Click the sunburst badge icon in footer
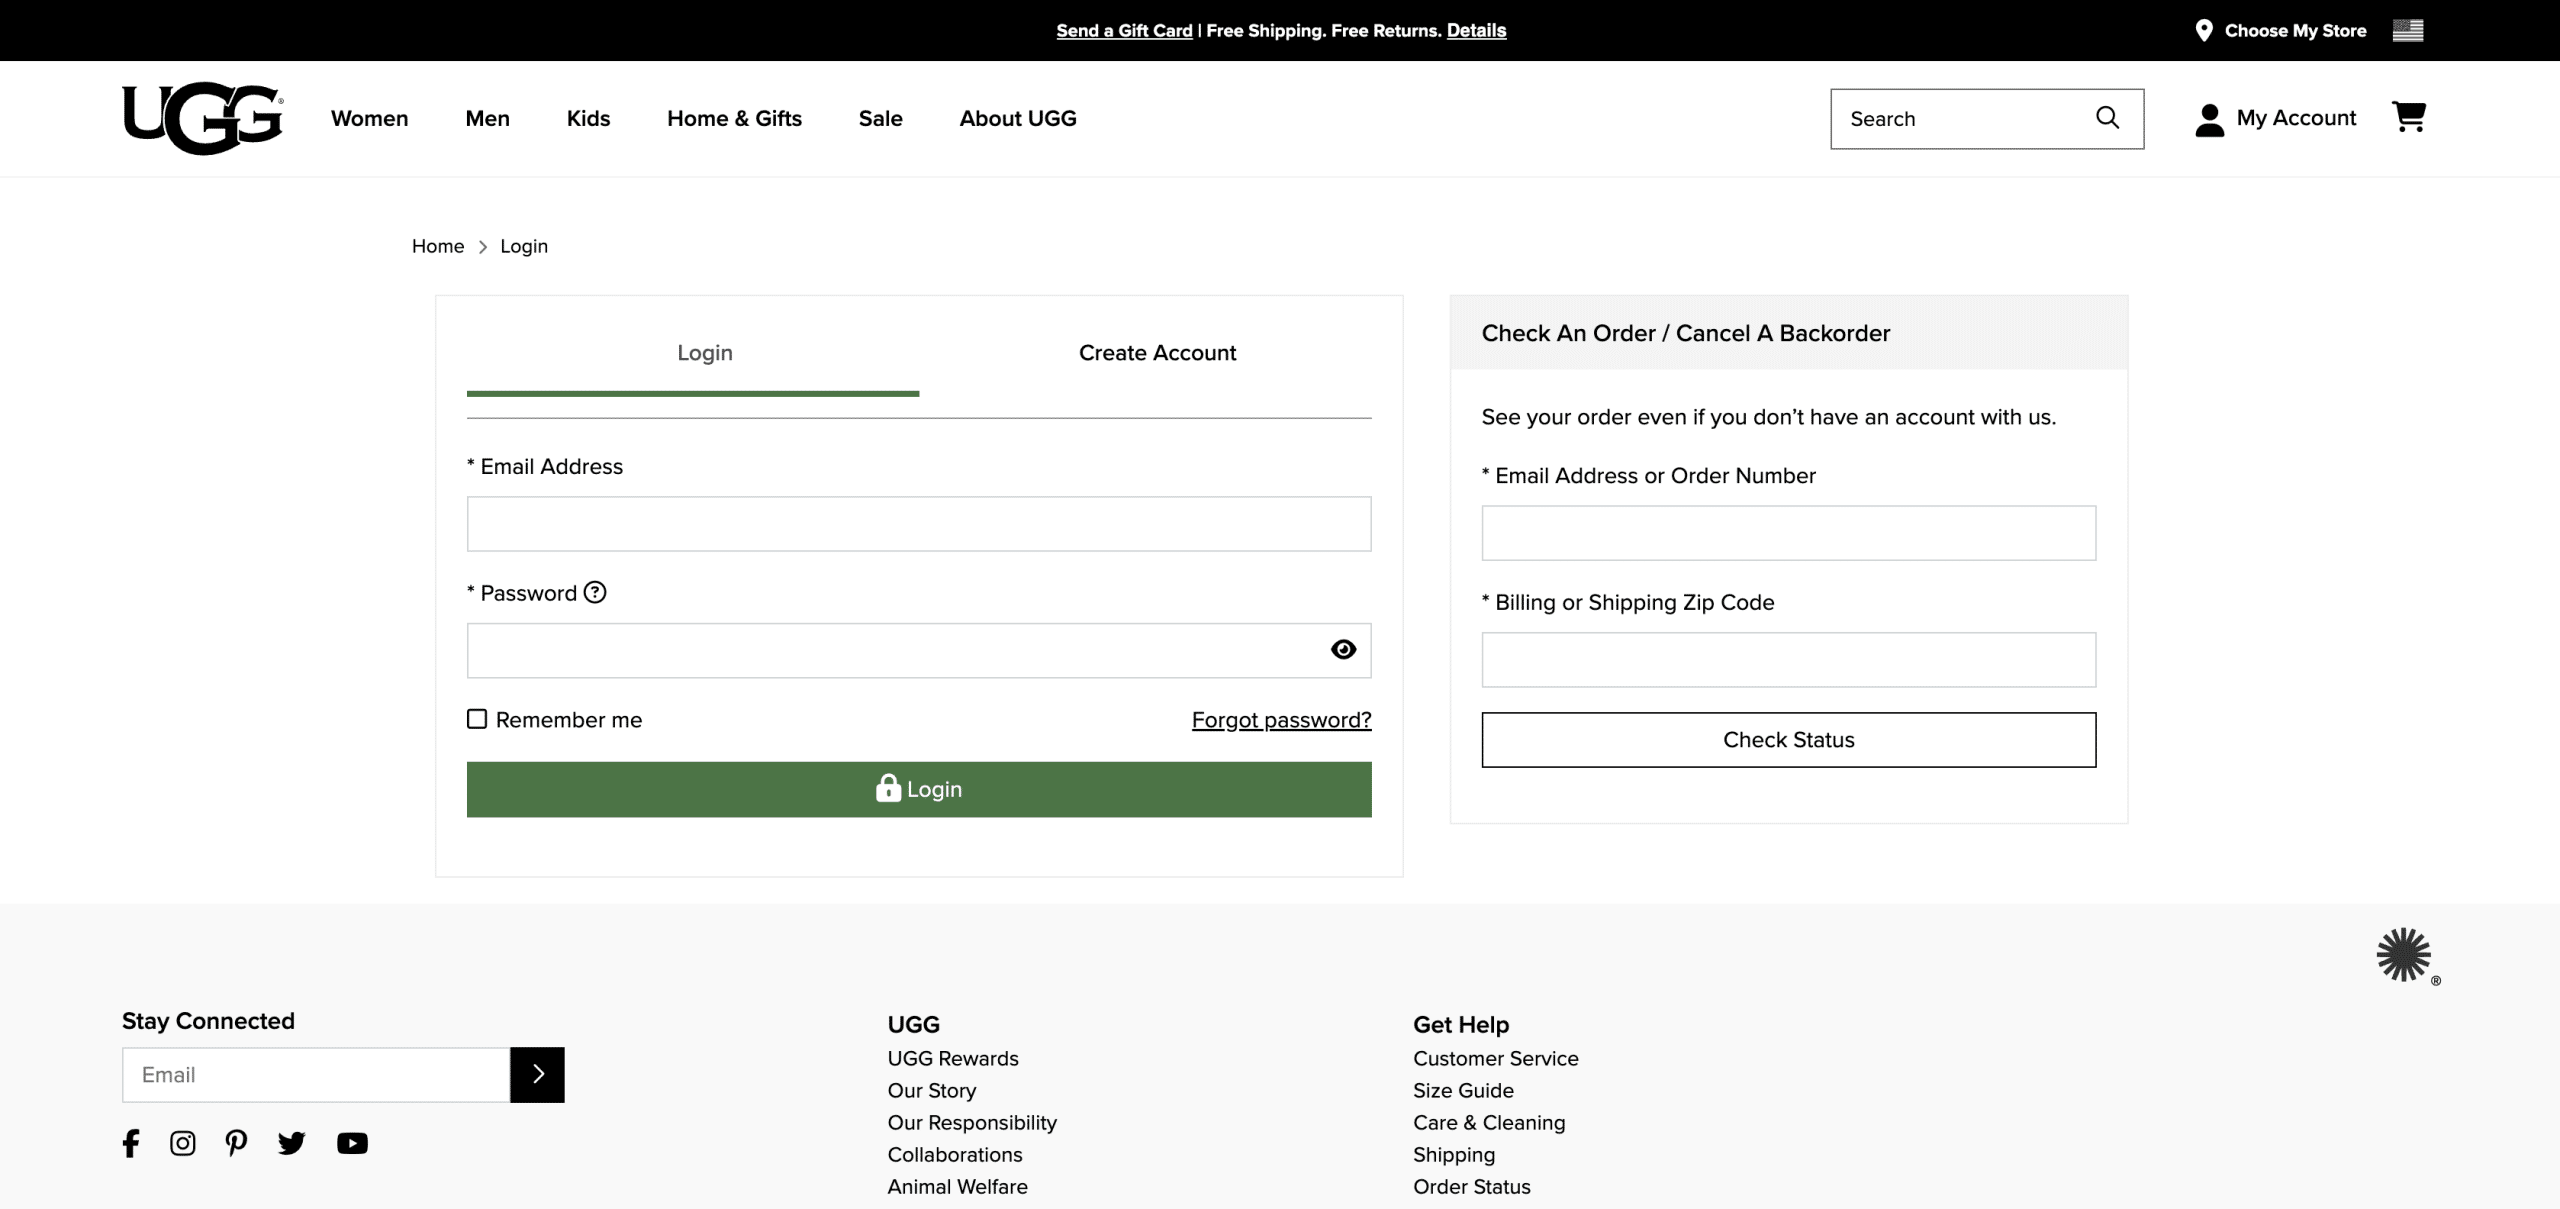Screen dimensions: 2560x1209 [x=2405, y=955]
